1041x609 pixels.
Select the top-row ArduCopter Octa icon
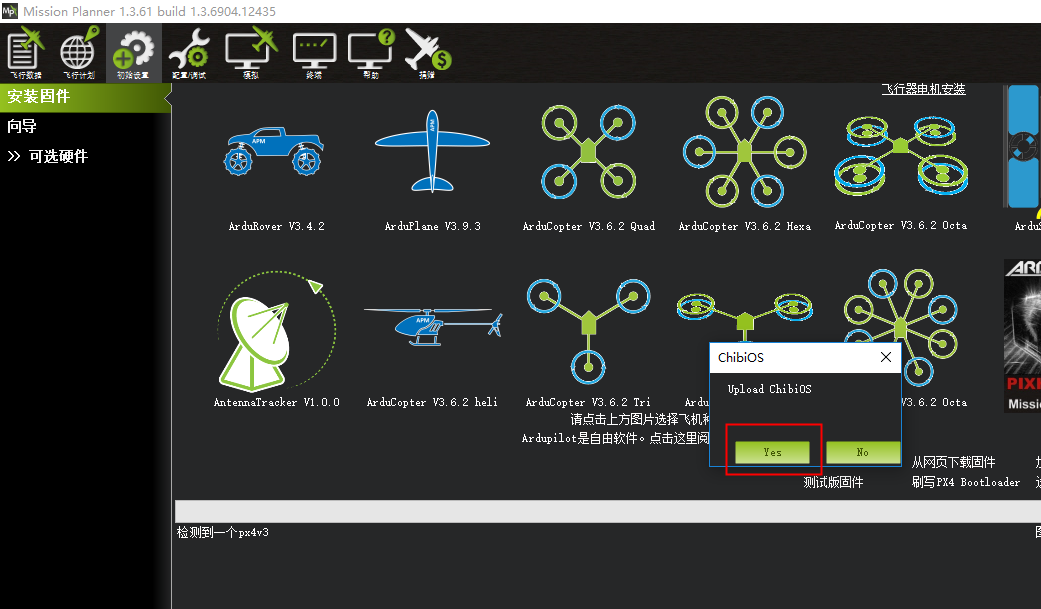pos(901,154)
